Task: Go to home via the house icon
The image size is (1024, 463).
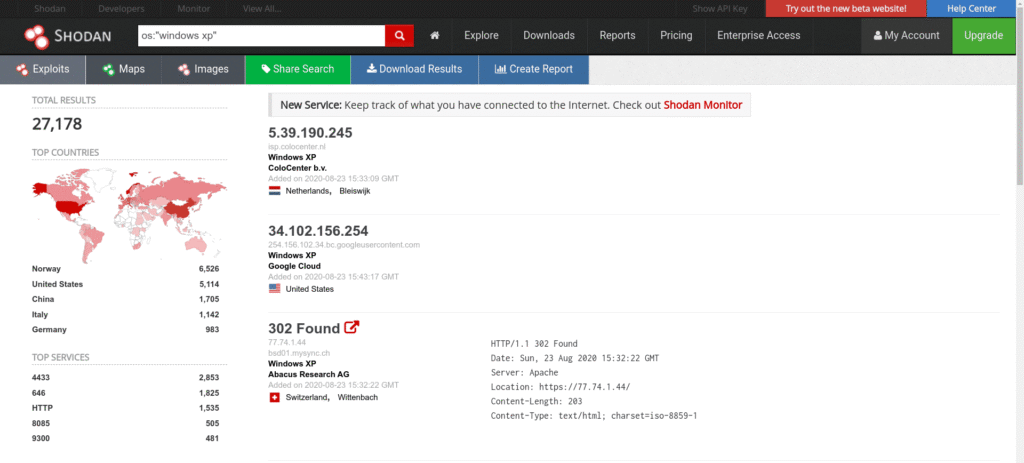Action: pyautogui.click(x=434, y=36)
